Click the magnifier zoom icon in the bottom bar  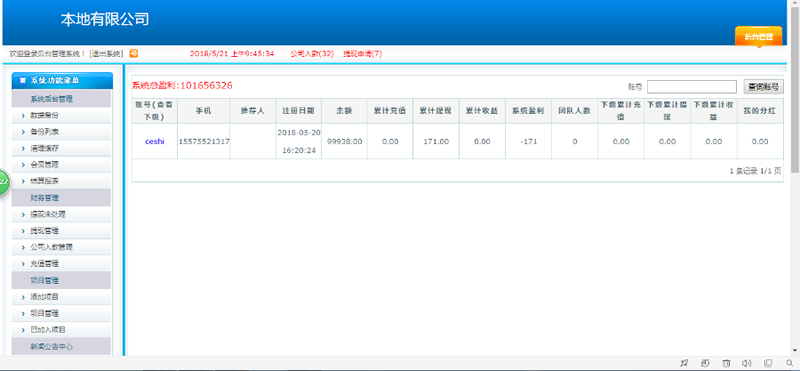pos(790,363)
